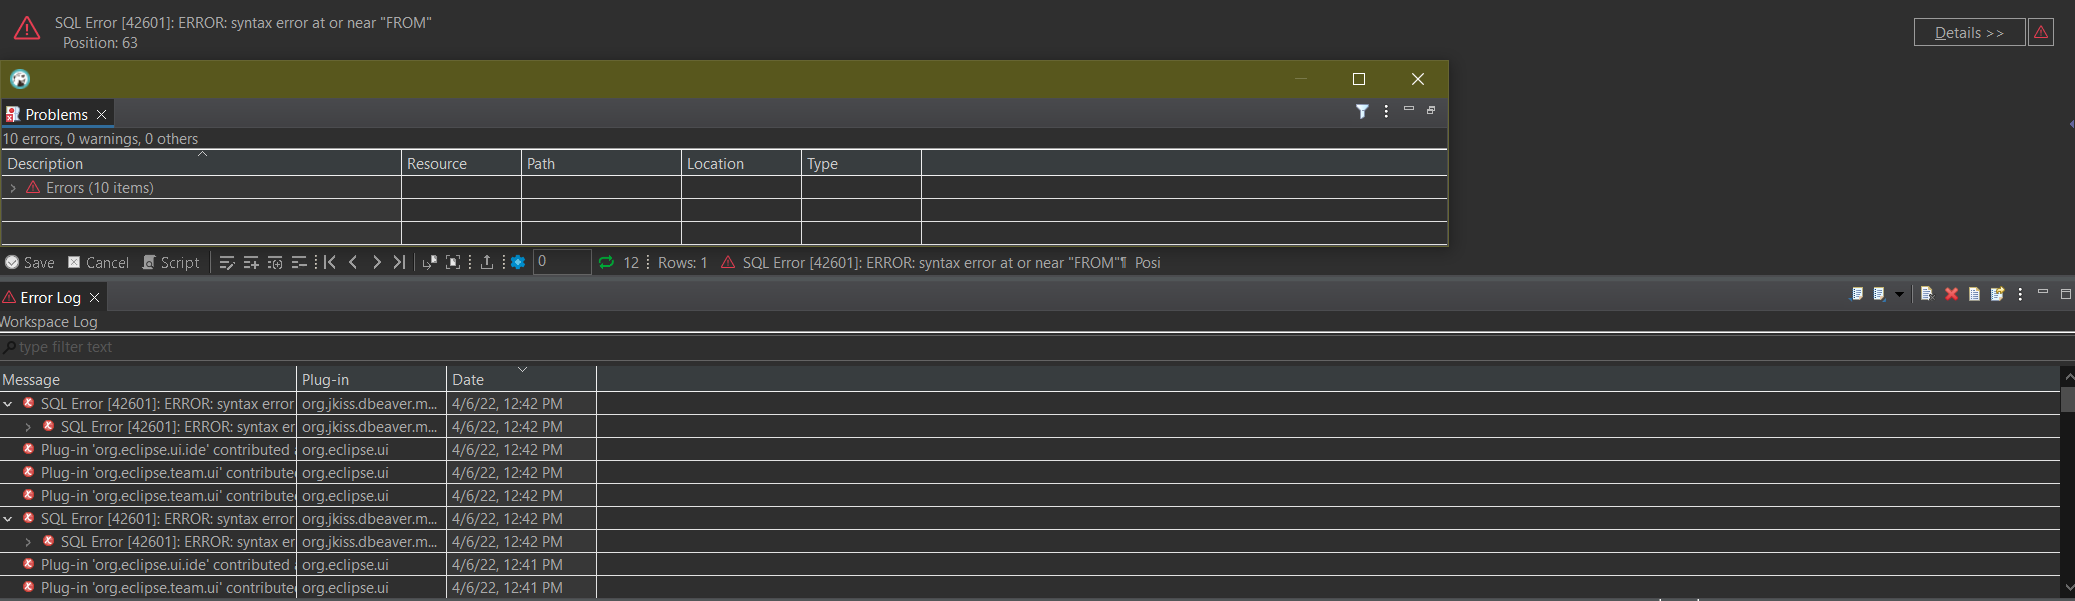Select the last 12:41 PM 'org.eclipse.team.ui' row
The height and width of the screenshot is (601, 2075).
coord(1030,588)
